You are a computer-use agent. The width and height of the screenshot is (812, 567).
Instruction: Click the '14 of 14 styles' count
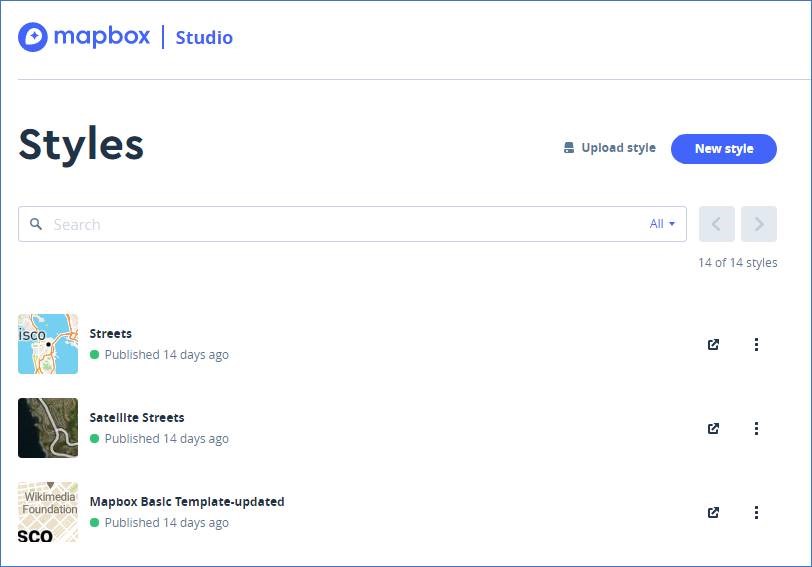(x=737, y=263)
